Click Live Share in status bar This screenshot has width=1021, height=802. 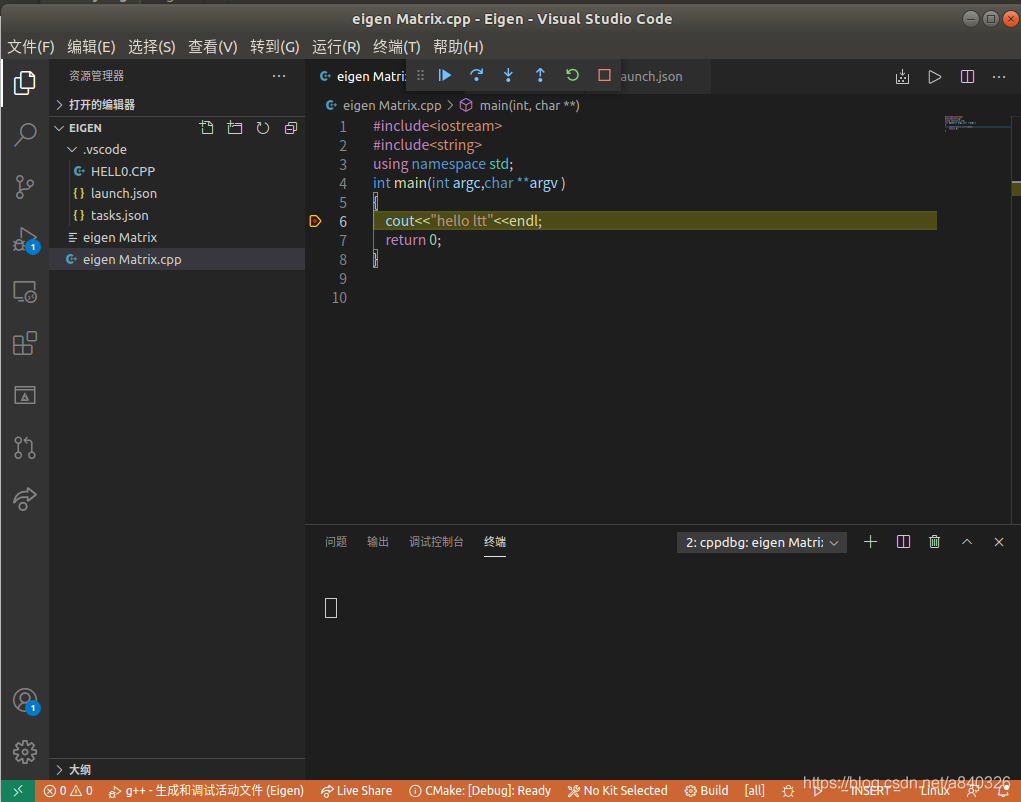pyautogui.click(x=356, y=791)
